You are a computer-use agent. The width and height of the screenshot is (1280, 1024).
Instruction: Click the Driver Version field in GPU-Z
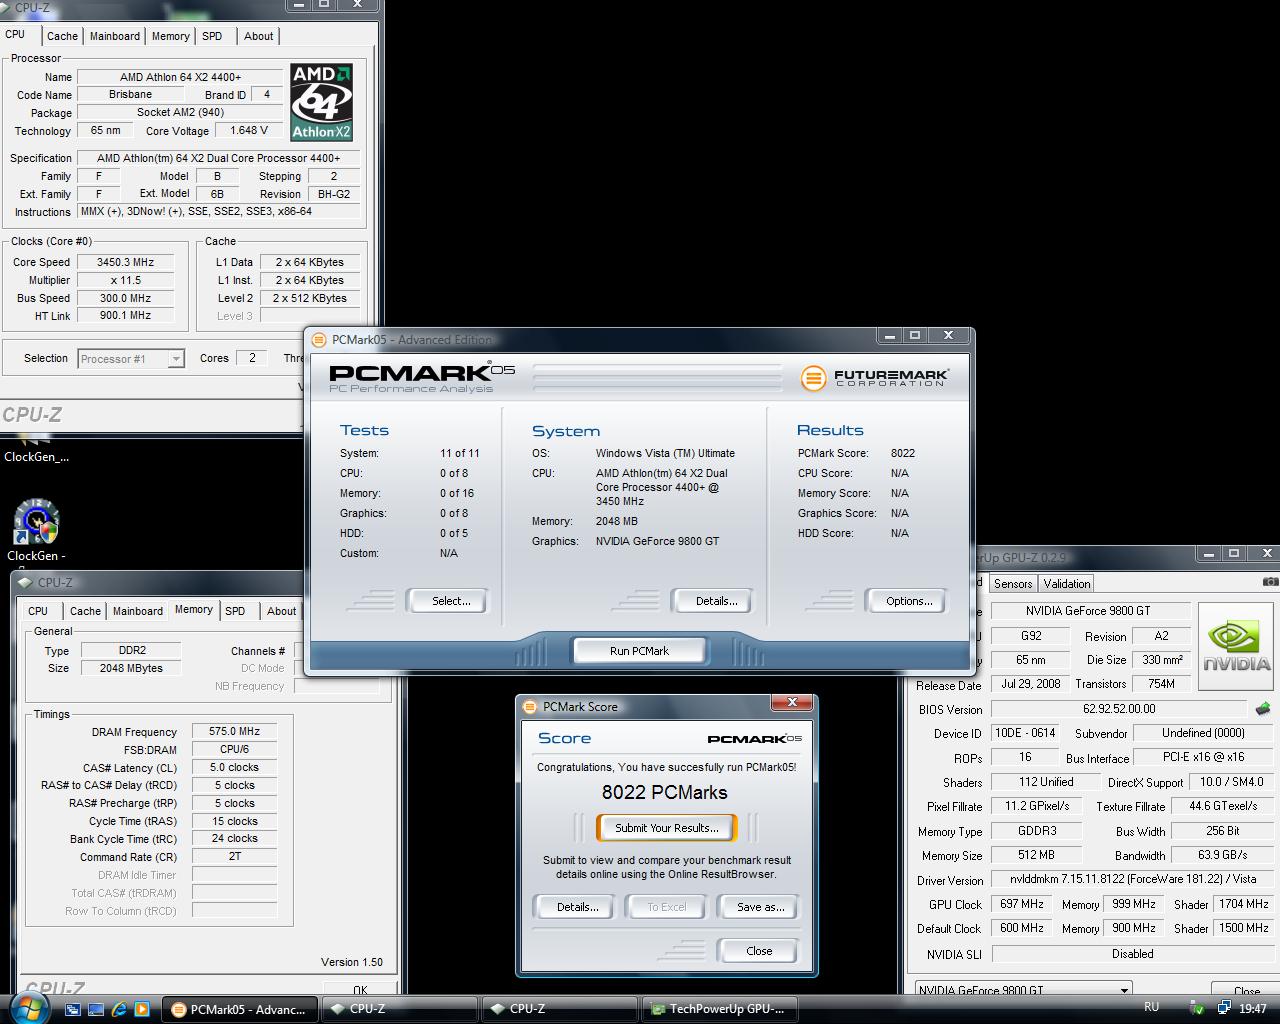(1132, 880)
